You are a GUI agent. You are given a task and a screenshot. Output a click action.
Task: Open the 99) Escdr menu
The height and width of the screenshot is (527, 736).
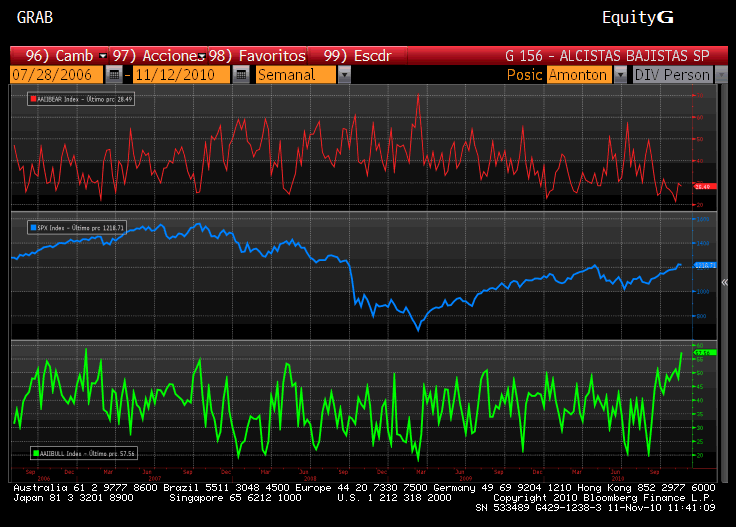click(x=357, y=56)
